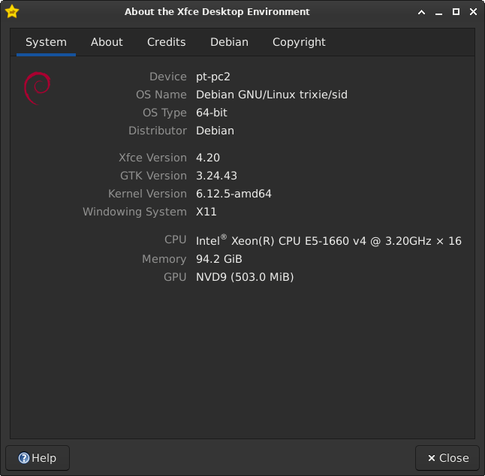Minimize the About Xfce window
The height and width of the screenshot is (476, 485).
pos(439,12)
